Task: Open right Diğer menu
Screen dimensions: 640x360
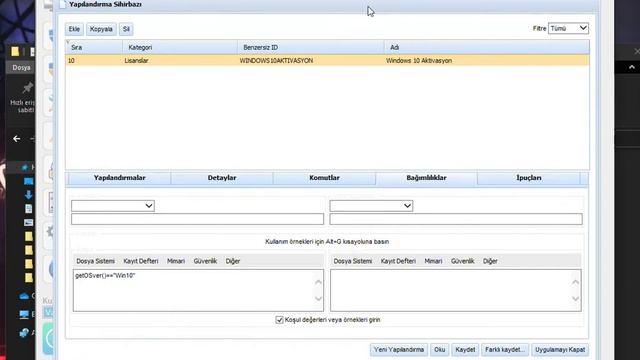Action: 490,261
